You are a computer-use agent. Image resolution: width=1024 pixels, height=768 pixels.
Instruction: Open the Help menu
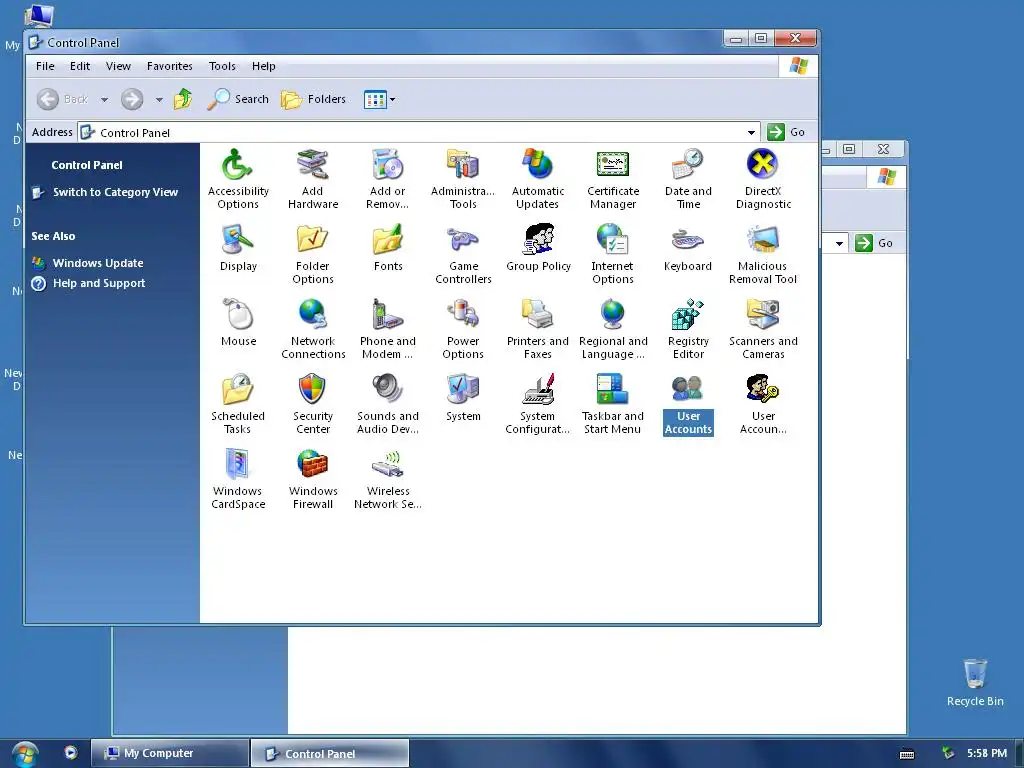click(x=264, y=66)
